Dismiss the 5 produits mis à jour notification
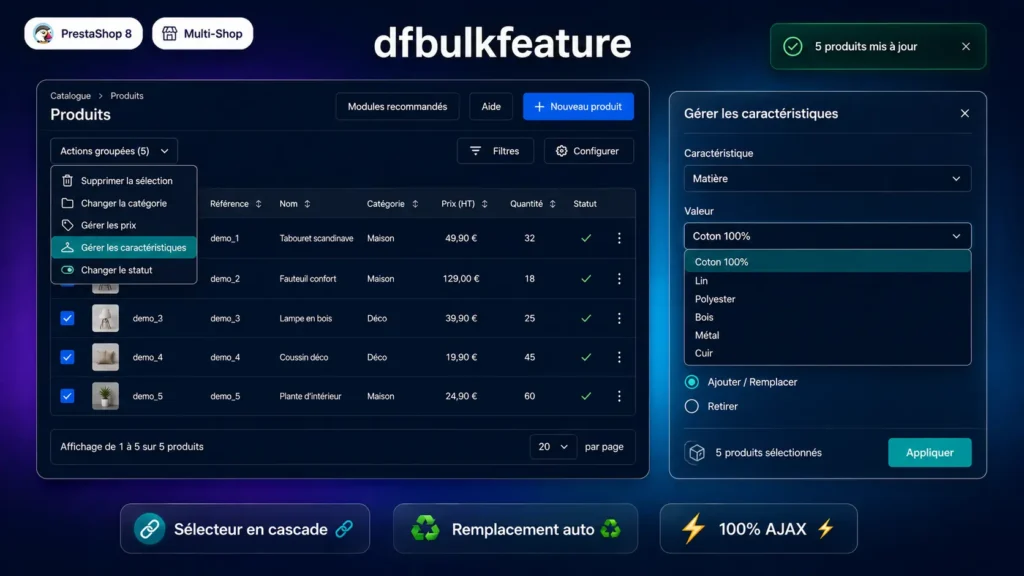 click(x=966, y=46)
